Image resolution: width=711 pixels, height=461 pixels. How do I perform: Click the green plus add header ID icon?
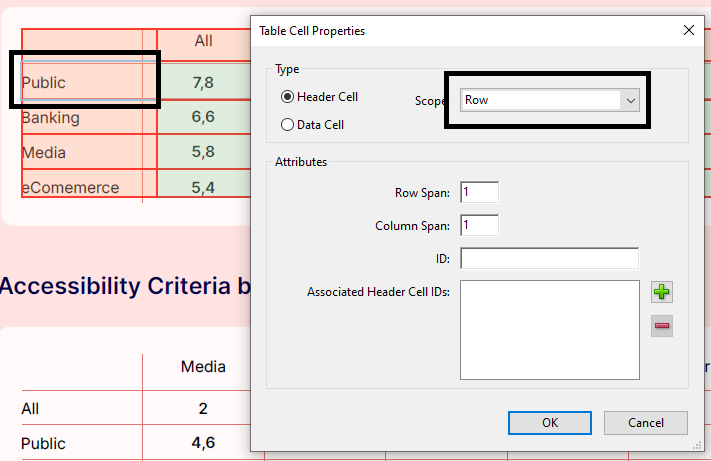click(661, 292)
